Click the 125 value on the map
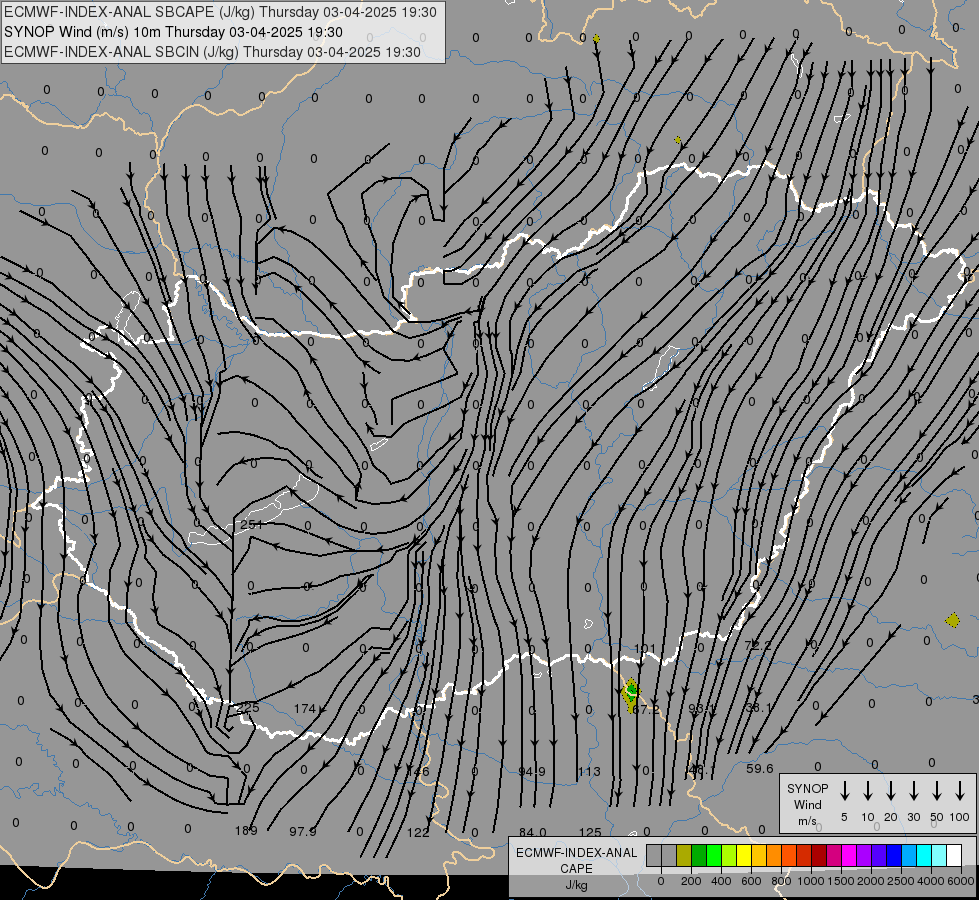 pos(590,832)
